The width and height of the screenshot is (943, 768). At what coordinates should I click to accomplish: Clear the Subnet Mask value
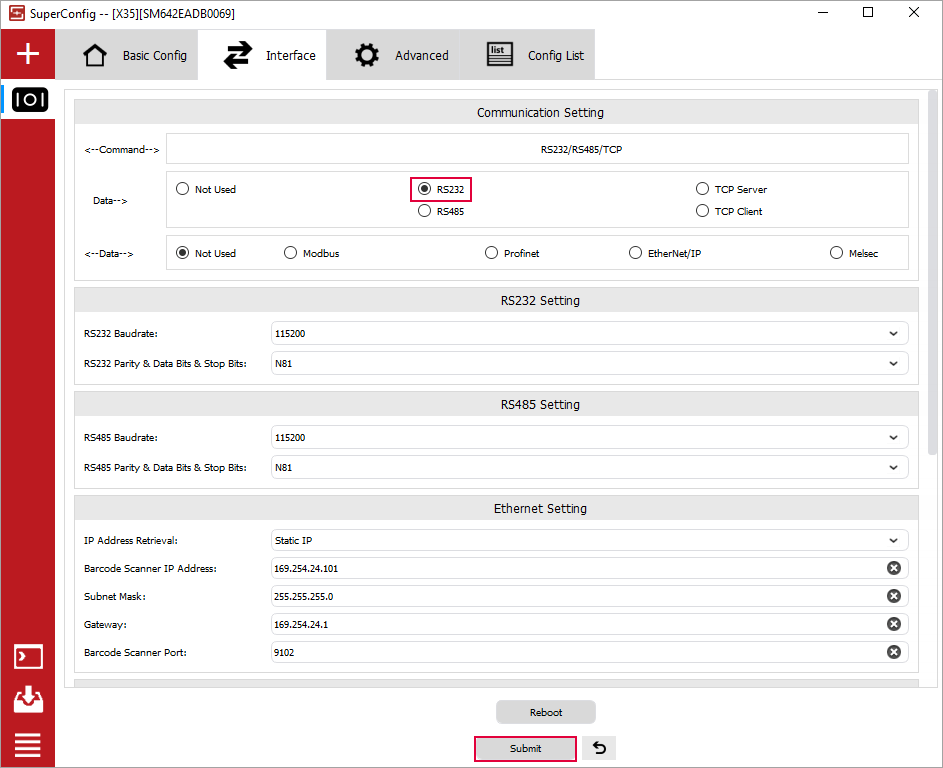click(893, 596)
